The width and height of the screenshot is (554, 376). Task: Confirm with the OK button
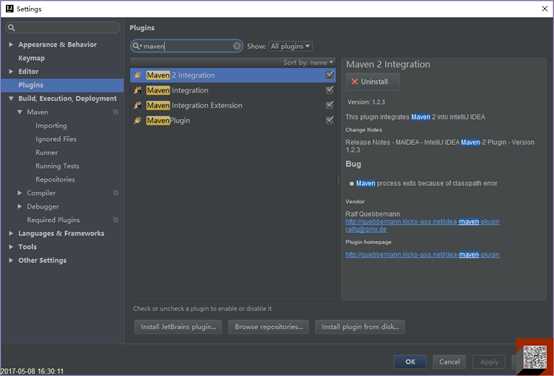pos(410,362)
